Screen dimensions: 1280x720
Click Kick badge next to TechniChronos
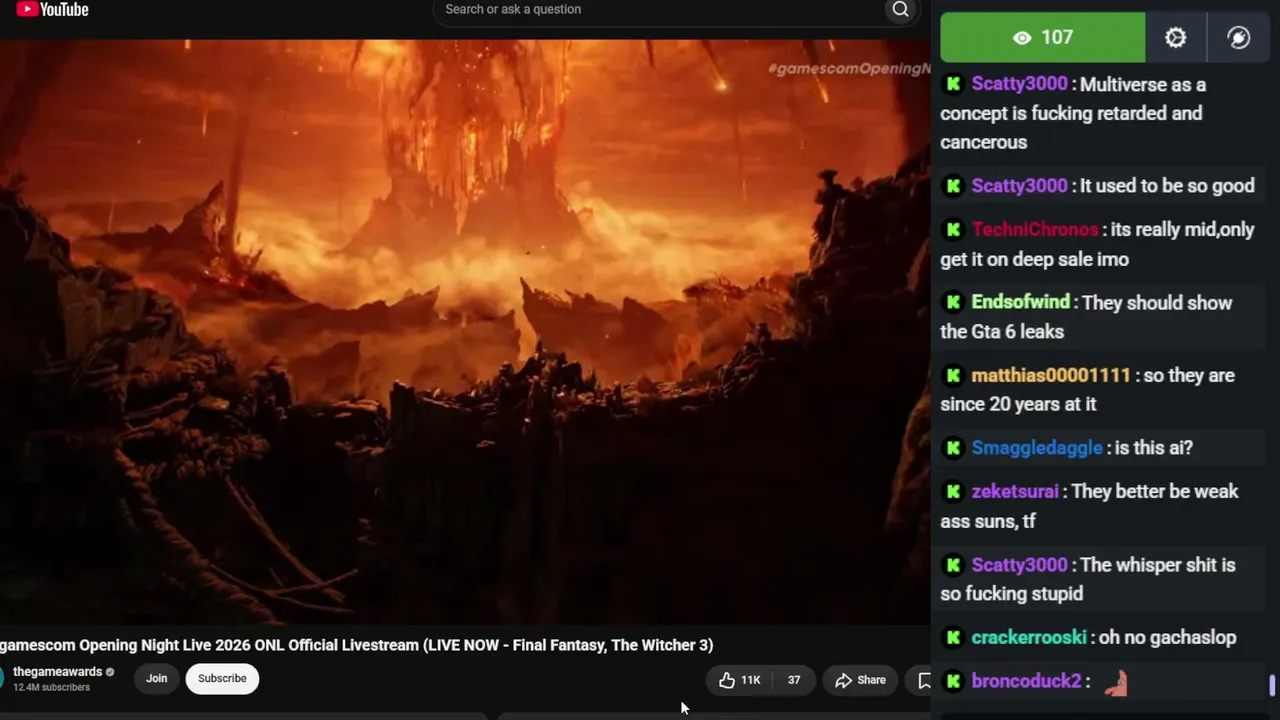[x=953, y=229]
